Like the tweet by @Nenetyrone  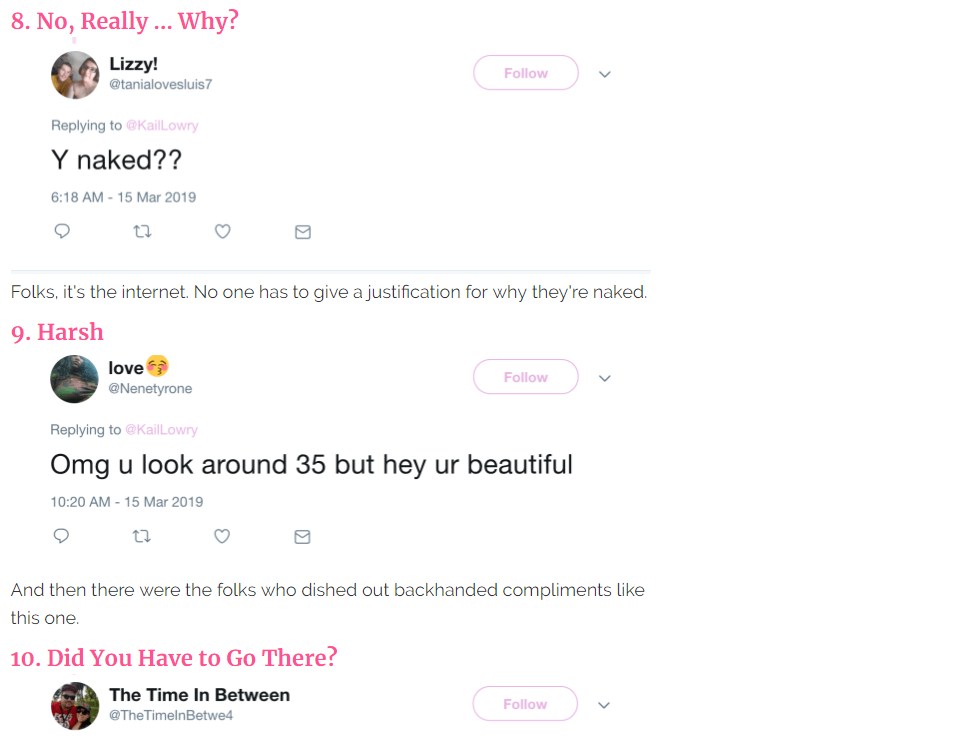(222, 536)
